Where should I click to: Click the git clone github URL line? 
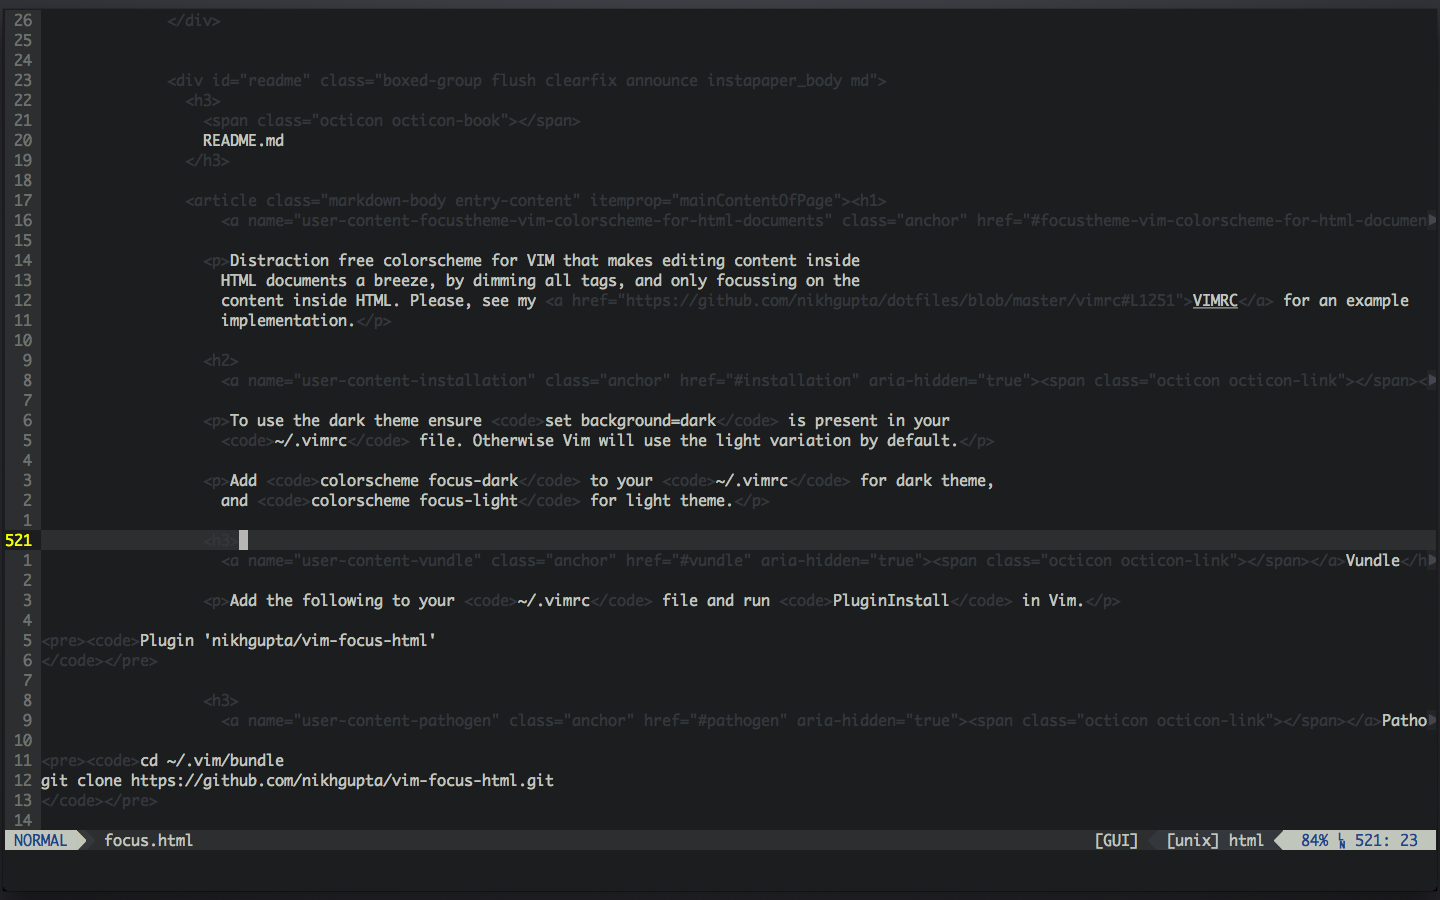[x=297, y=780]
